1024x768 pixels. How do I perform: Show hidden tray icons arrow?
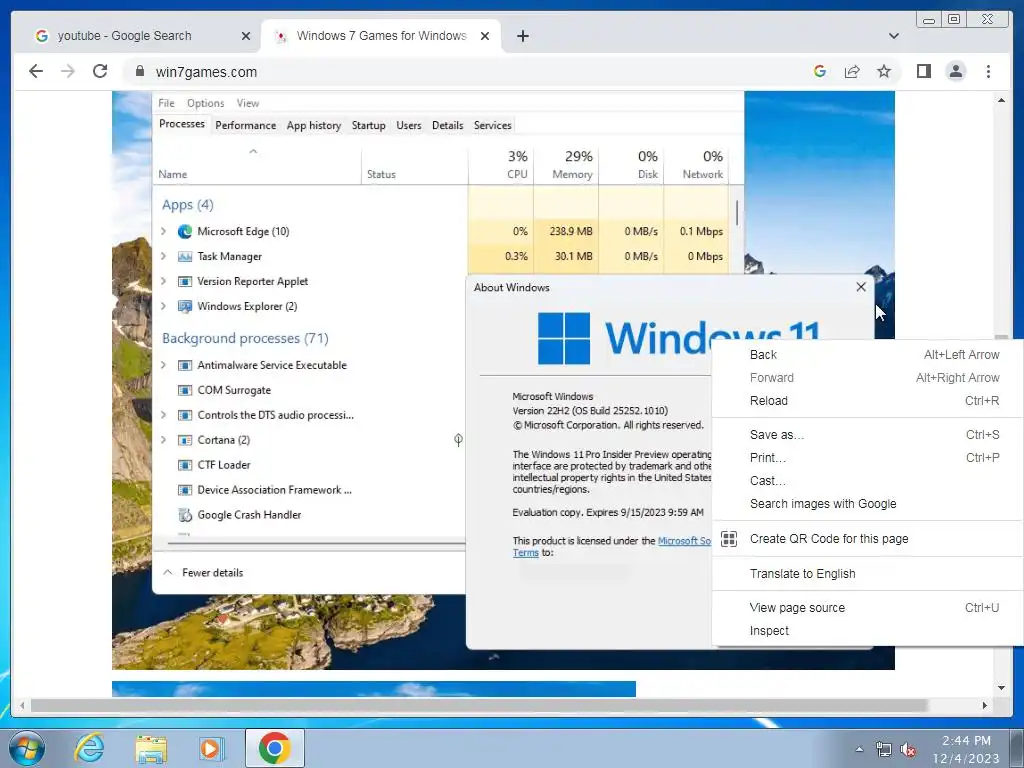[x=859, y=749]
